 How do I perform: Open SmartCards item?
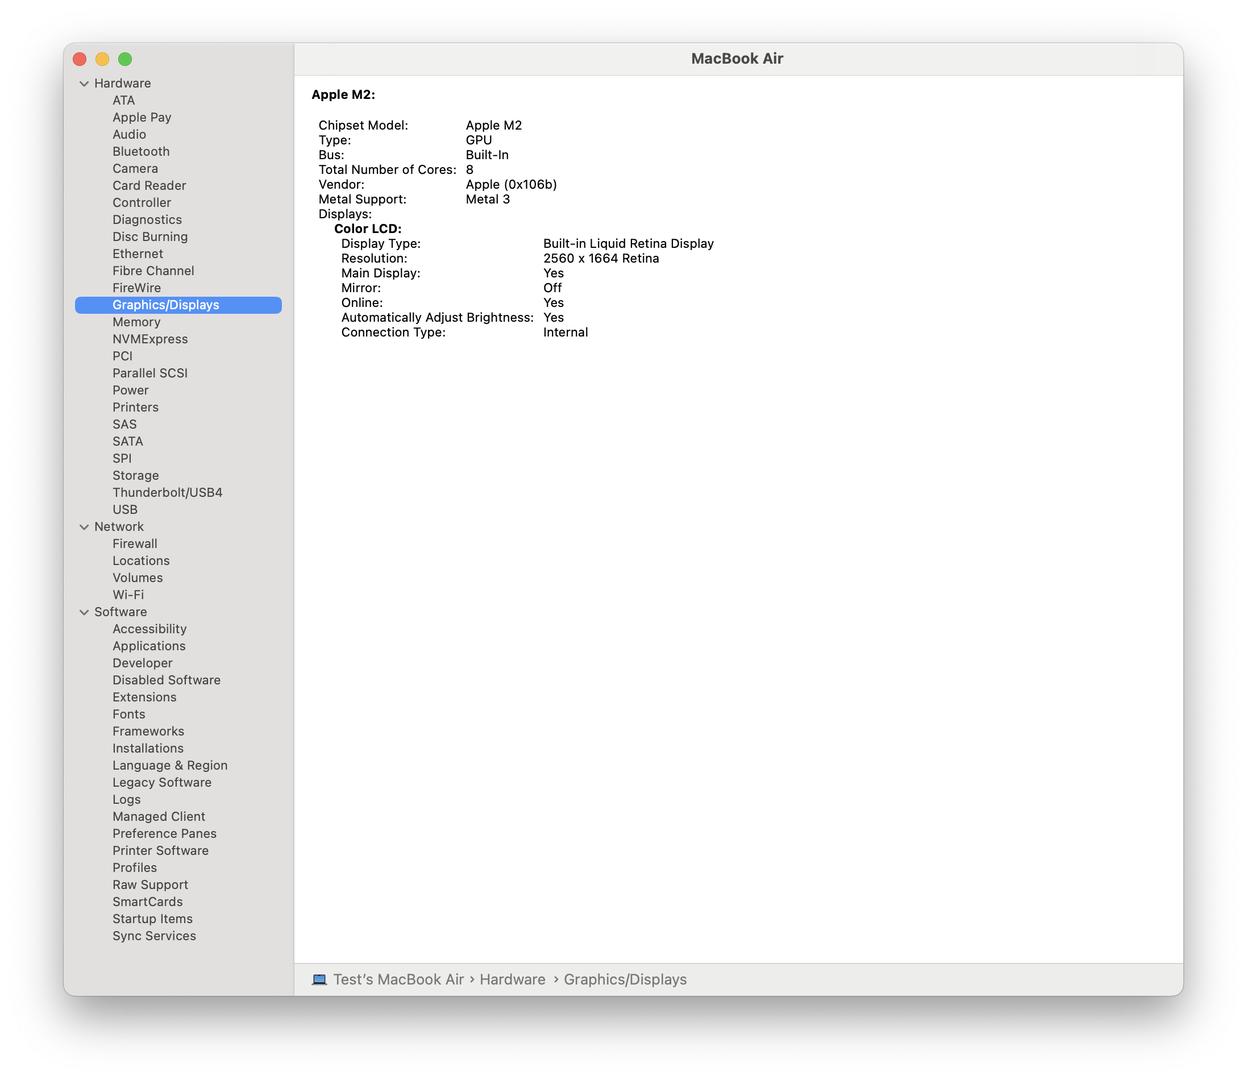(147, 902)
